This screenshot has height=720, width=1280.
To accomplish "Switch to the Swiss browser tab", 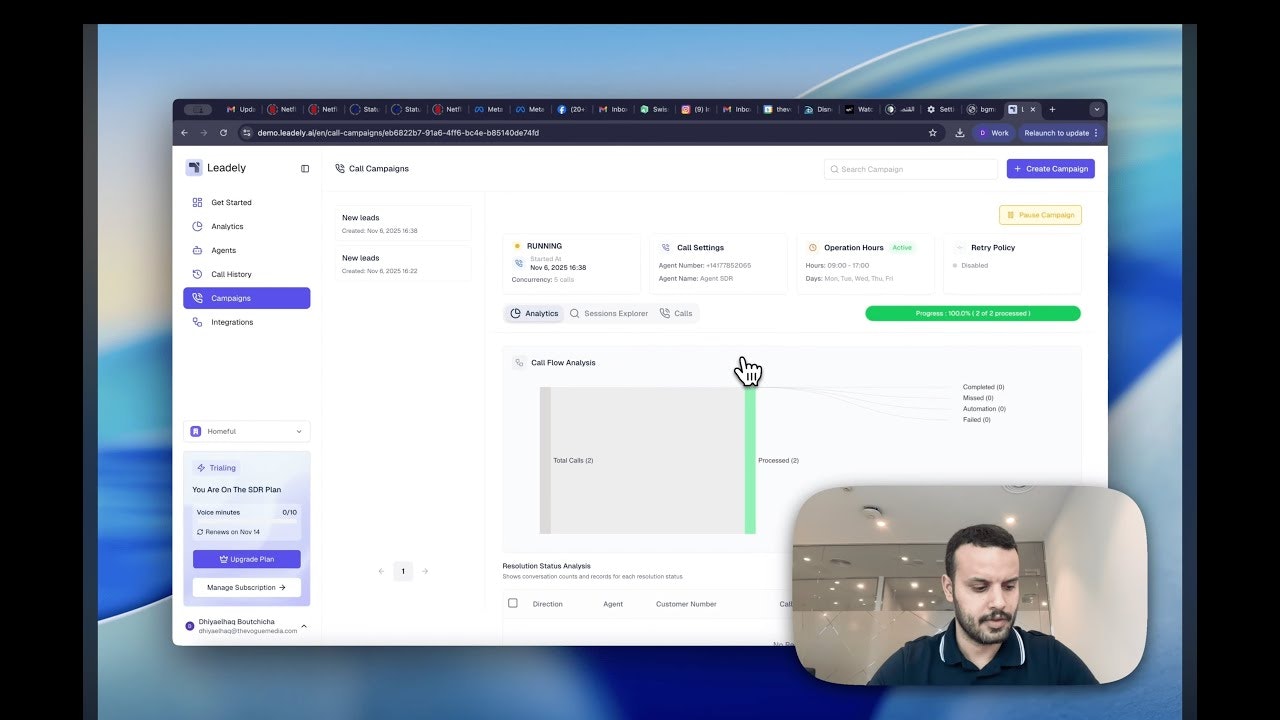I will pos(655,109).
